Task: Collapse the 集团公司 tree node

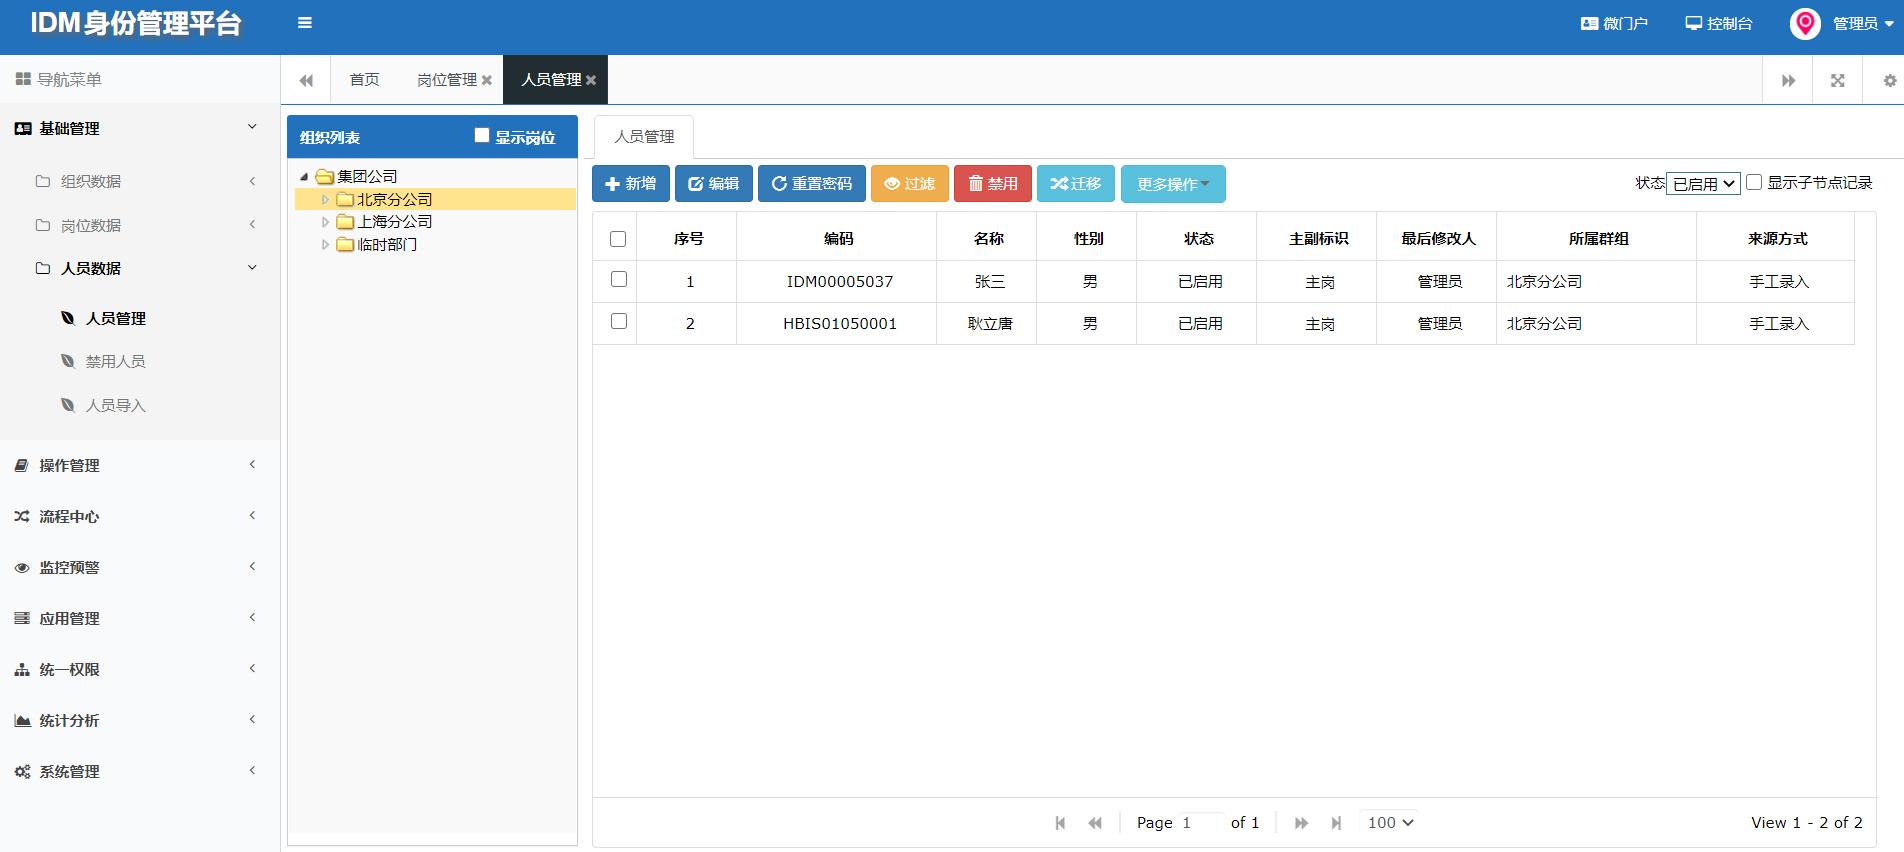Action: 304,177
